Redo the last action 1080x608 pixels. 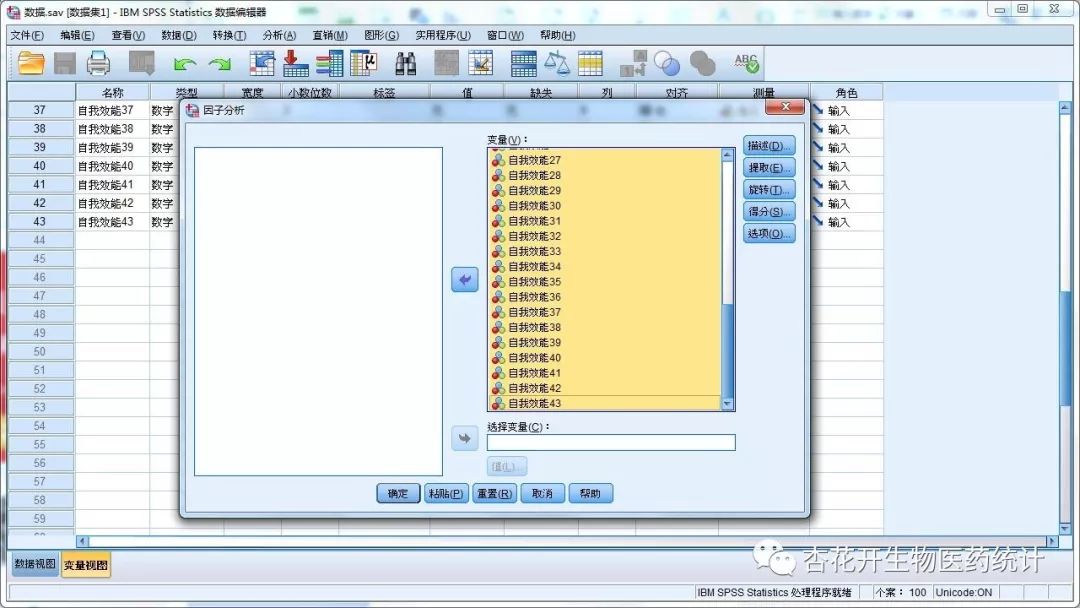tap(218, 62)
